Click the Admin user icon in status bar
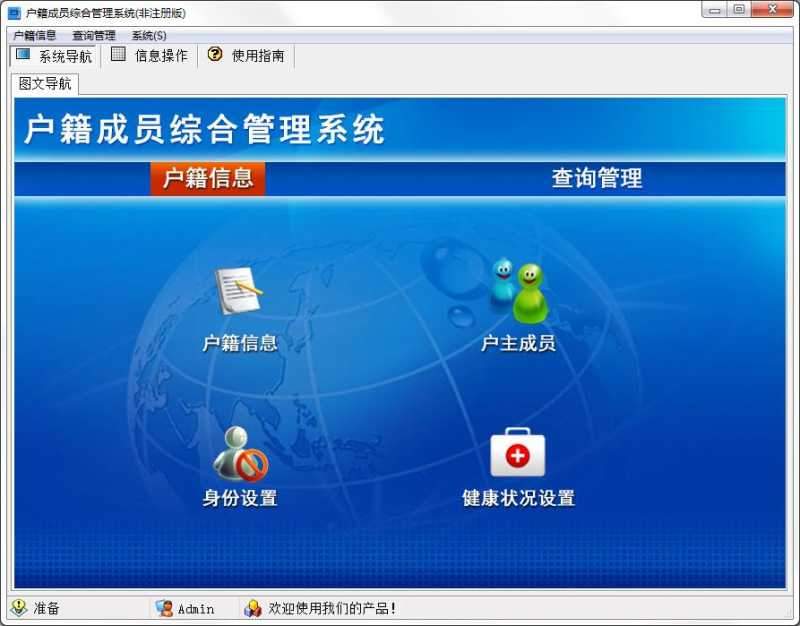Screen dimensions: 800x626 163,608
